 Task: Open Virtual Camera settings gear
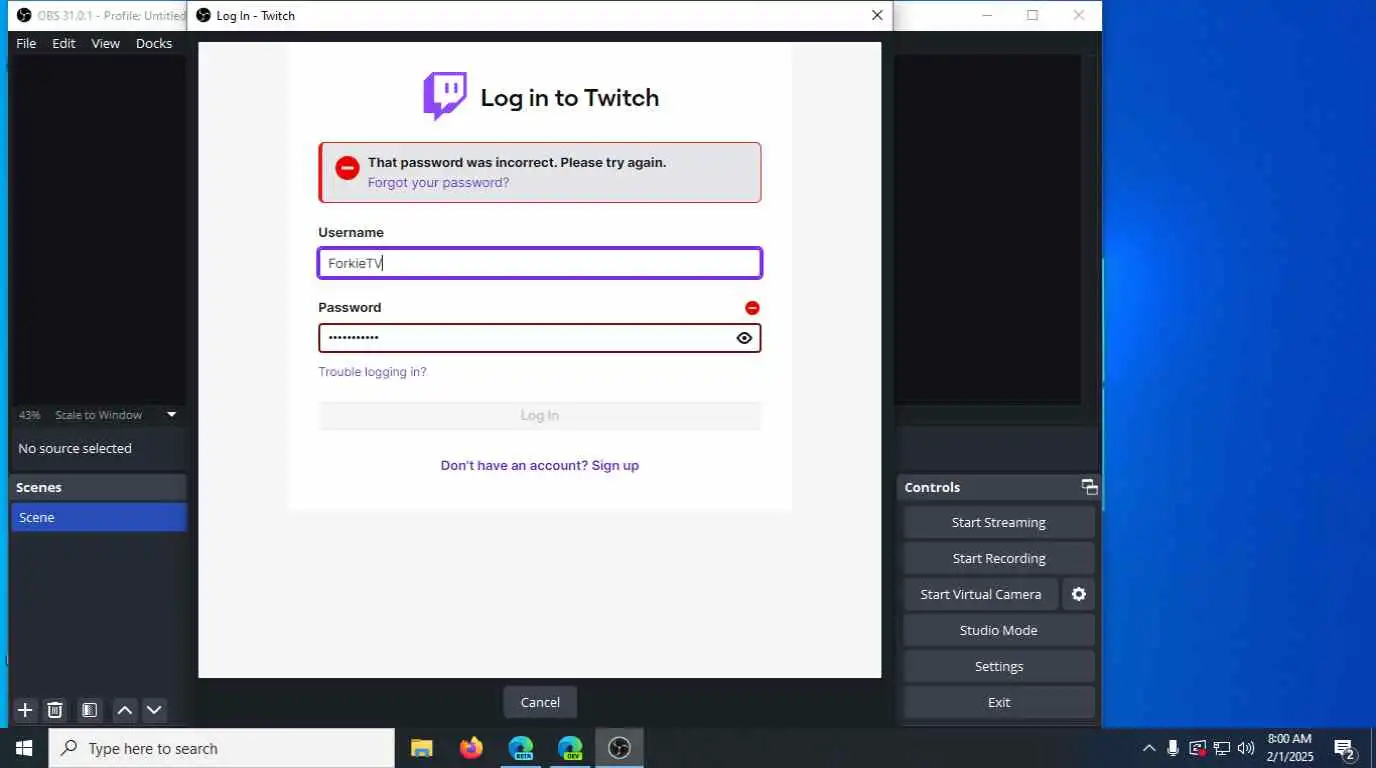click(1078, 594)
